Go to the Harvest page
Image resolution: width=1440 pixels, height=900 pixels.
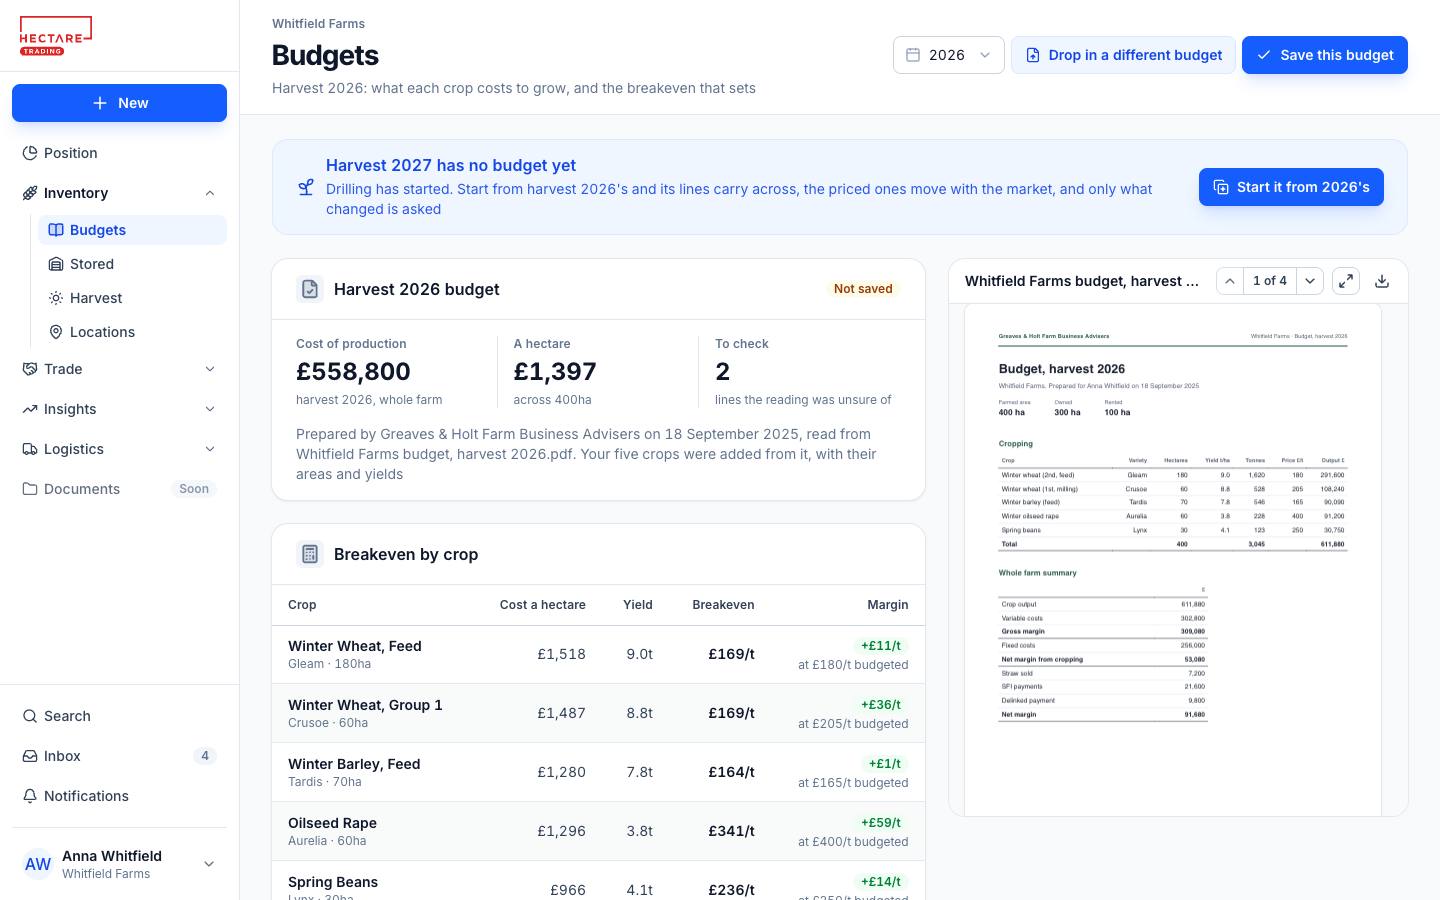click(132, 298)
